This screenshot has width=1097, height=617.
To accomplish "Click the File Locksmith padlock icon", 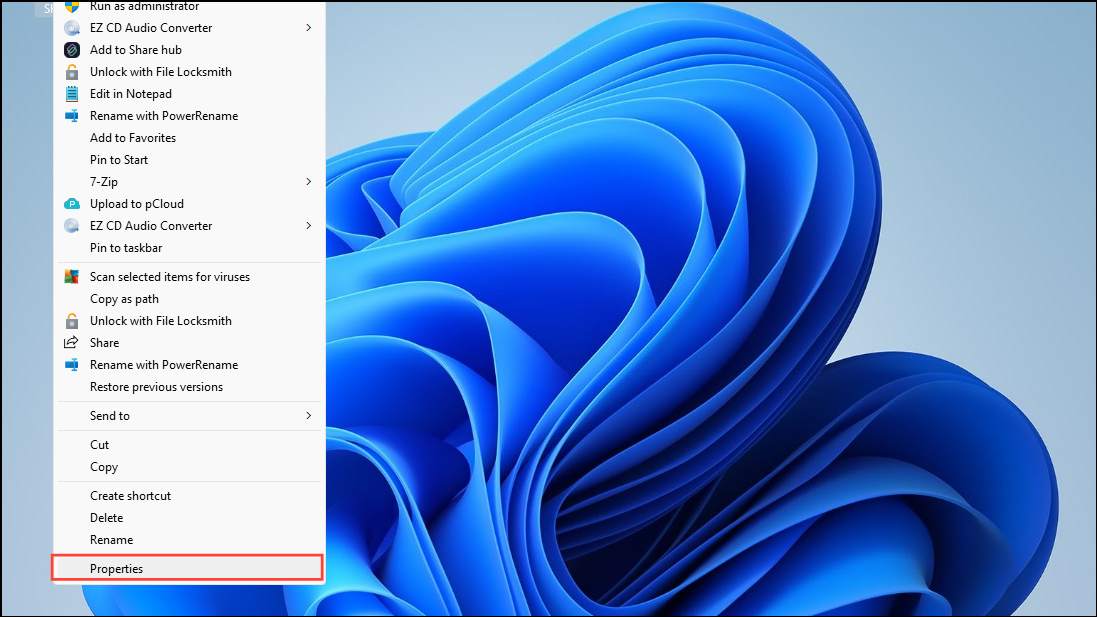I will click(x=71, y=71).
